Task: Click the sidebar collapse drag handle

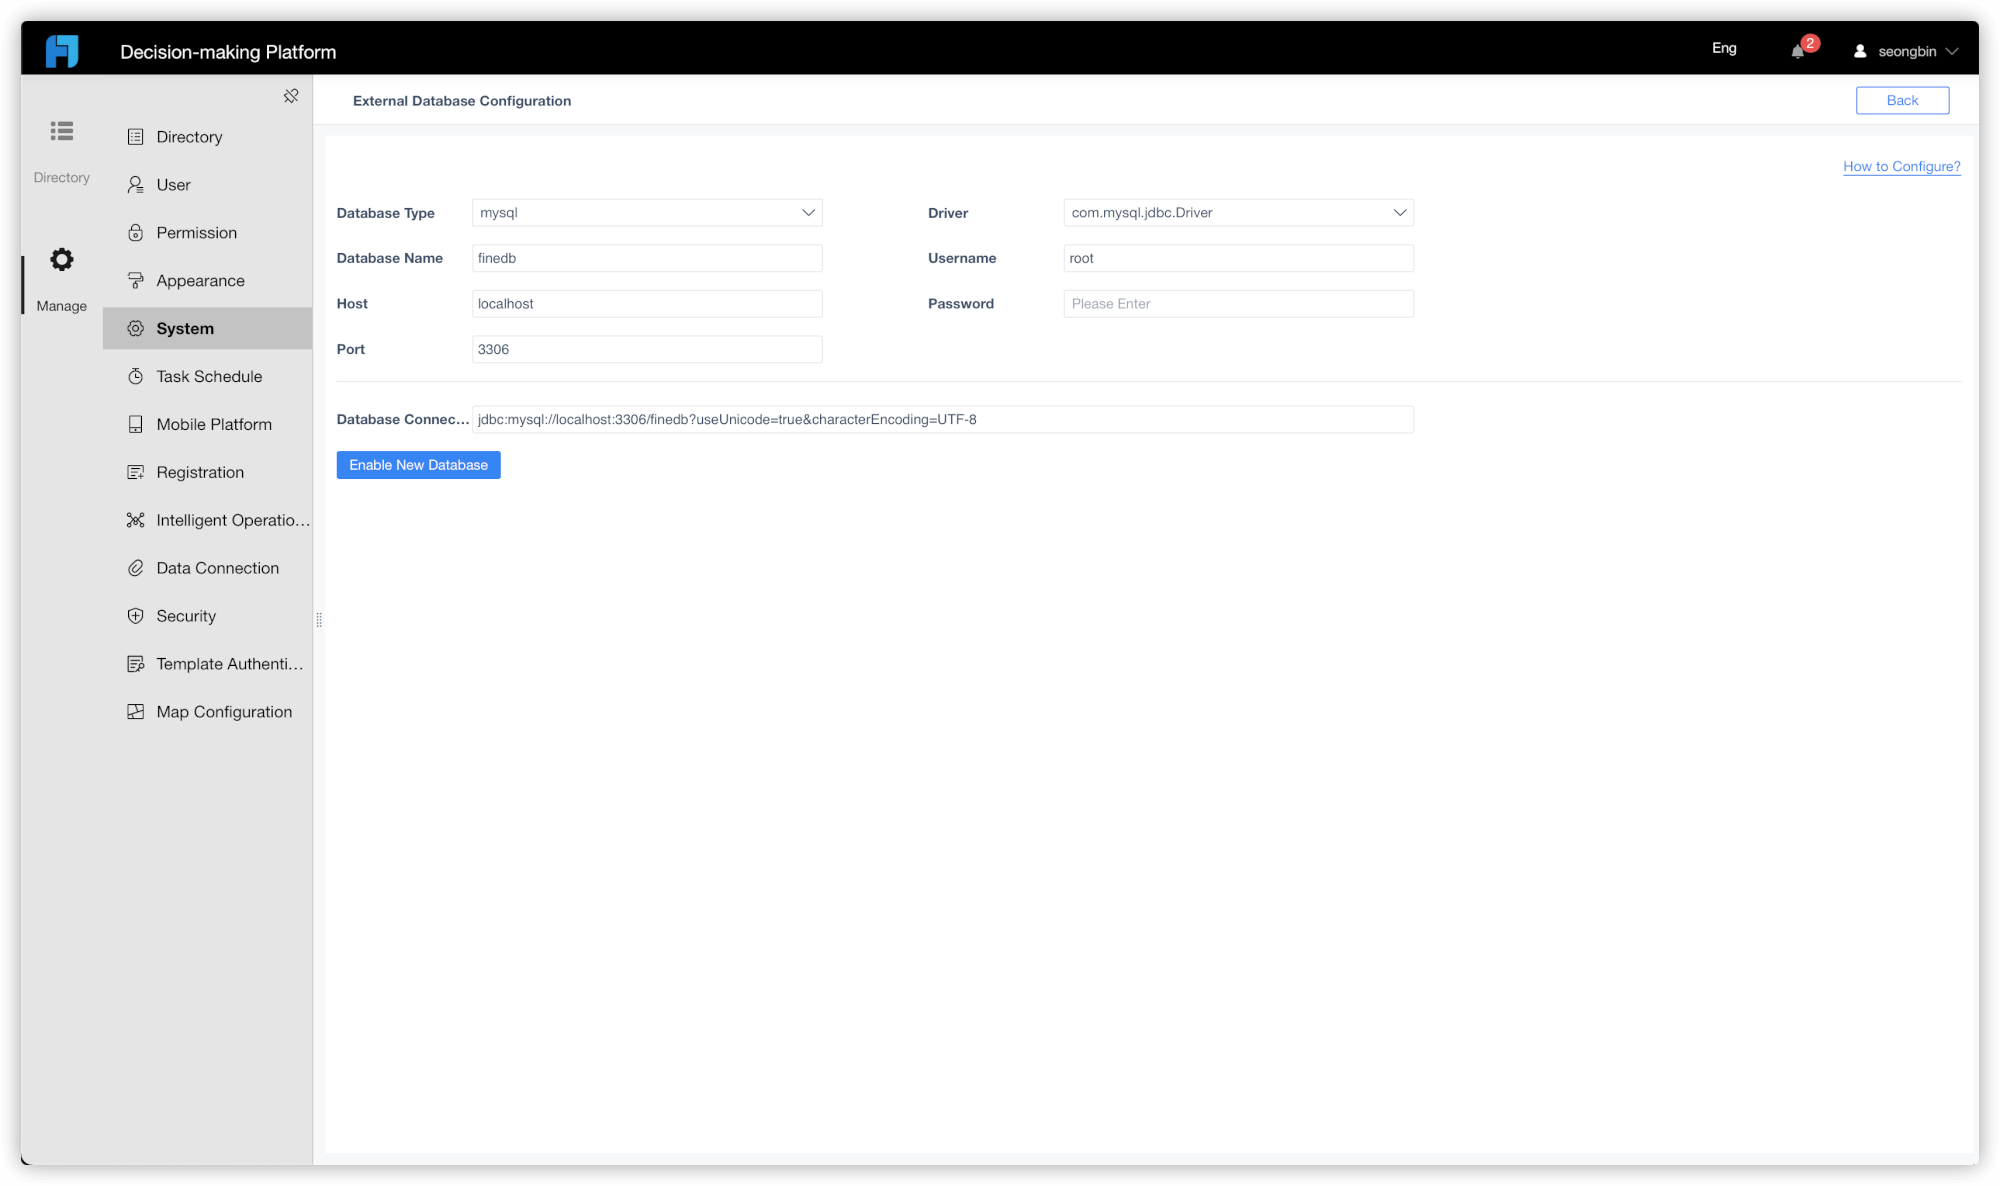Action: point(319,620)
